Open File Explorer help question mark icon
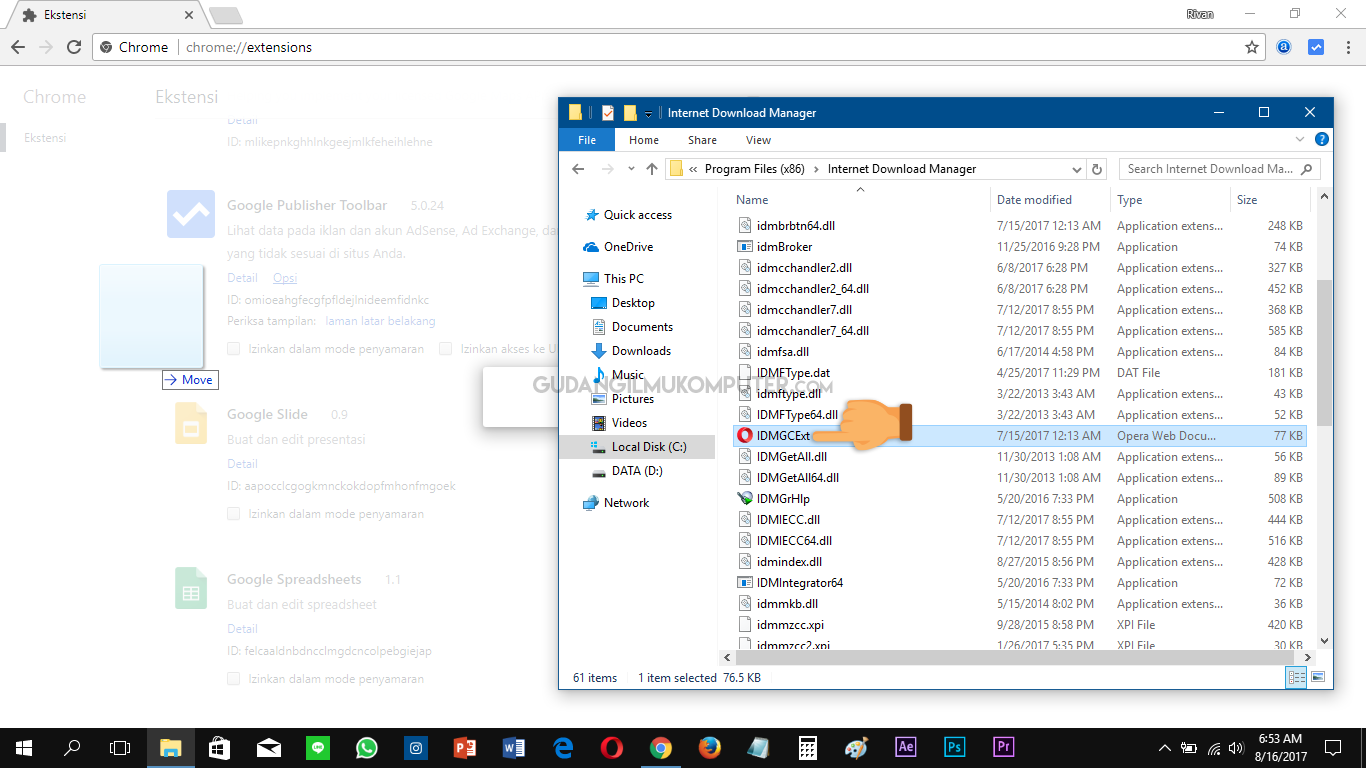1366x768 pixels. [x=1322, y=140]
